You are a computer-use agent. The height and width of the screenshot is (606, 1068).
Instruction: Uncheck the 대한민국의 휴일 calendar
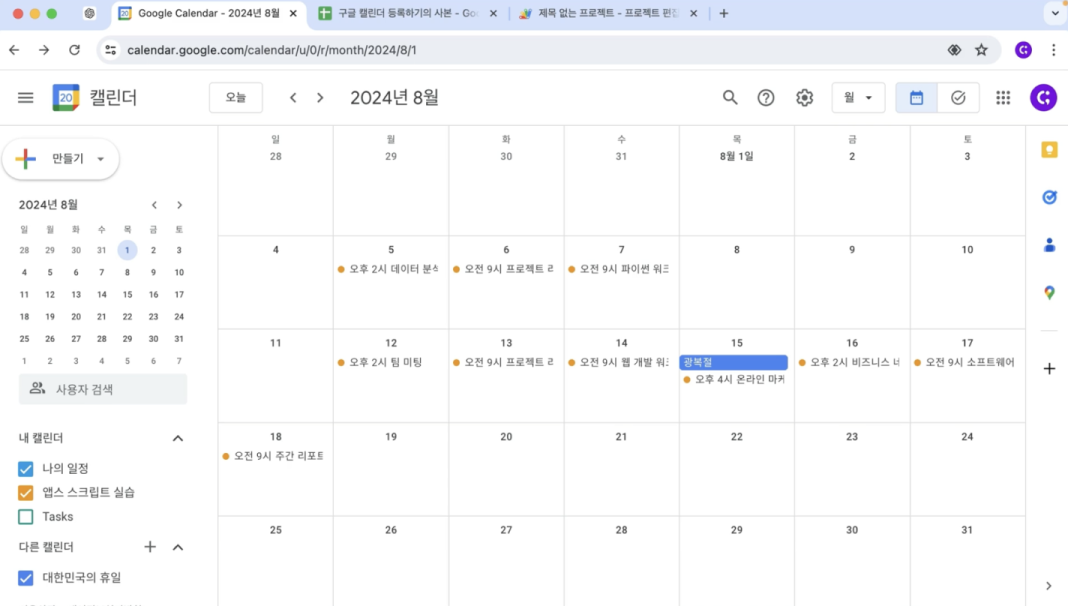pos(25,577)
